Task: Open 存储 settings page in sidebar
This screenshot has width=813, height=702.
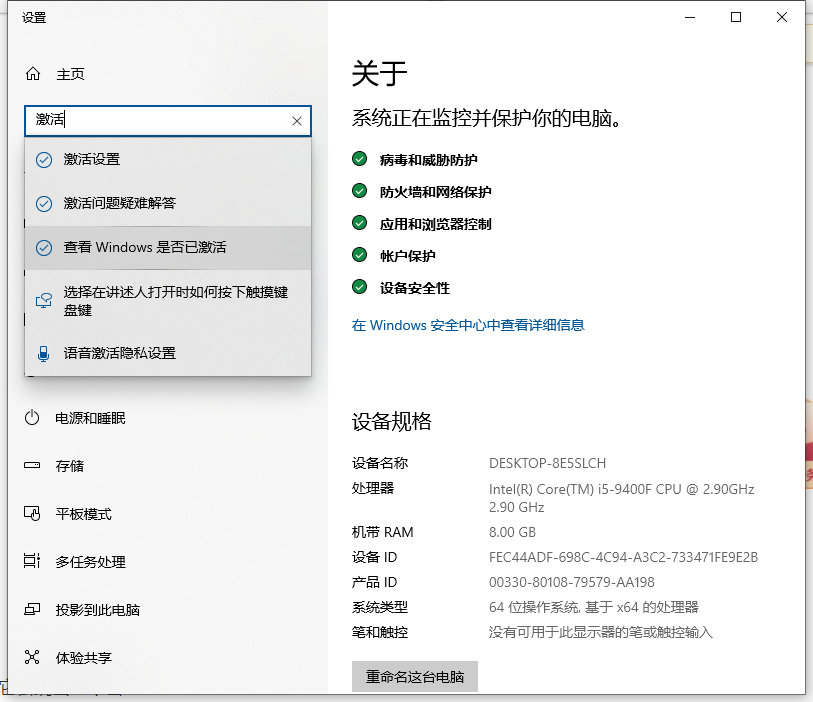Action: tap(70, 466)
